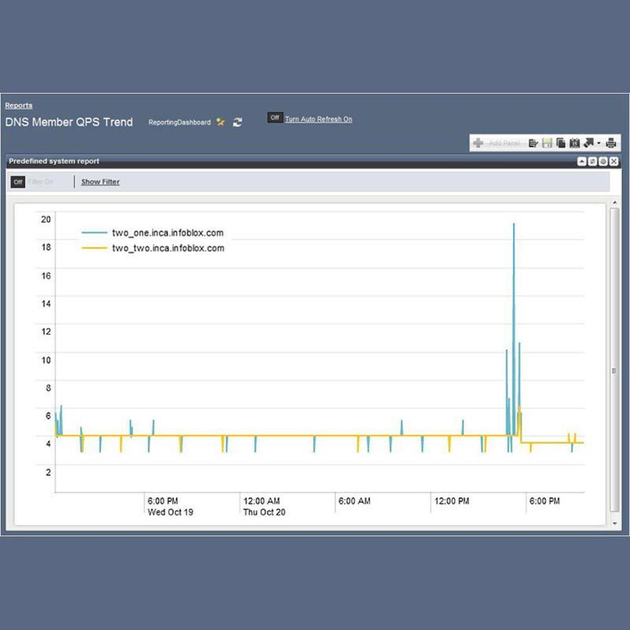This screenshot has height=630, width=630.
Task: Open the edit report icon in toolbar
Action: pos(533,143)
